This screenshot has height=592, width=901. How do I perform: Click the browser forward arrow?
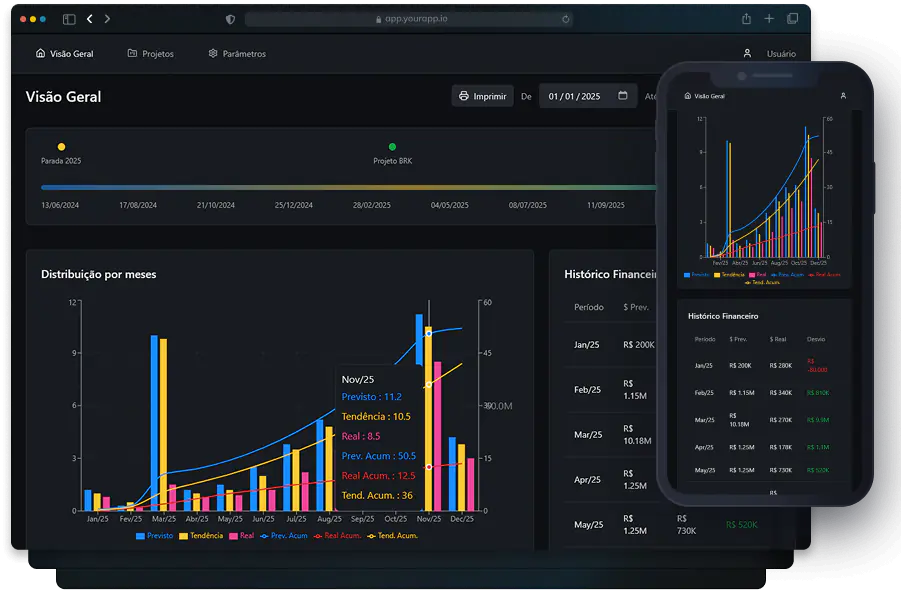[107, 19]
